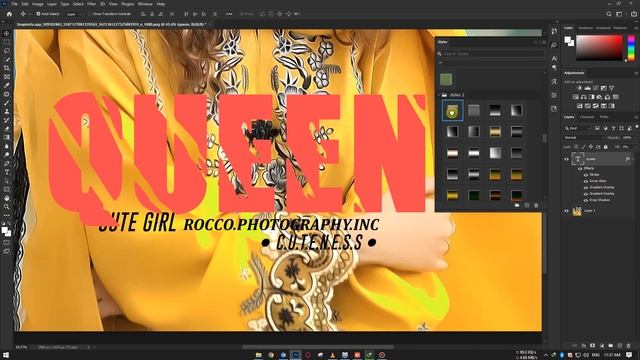Click the Home icon in options bar
This screenshot has height=360, width=640.
click(x=9, y=14)
